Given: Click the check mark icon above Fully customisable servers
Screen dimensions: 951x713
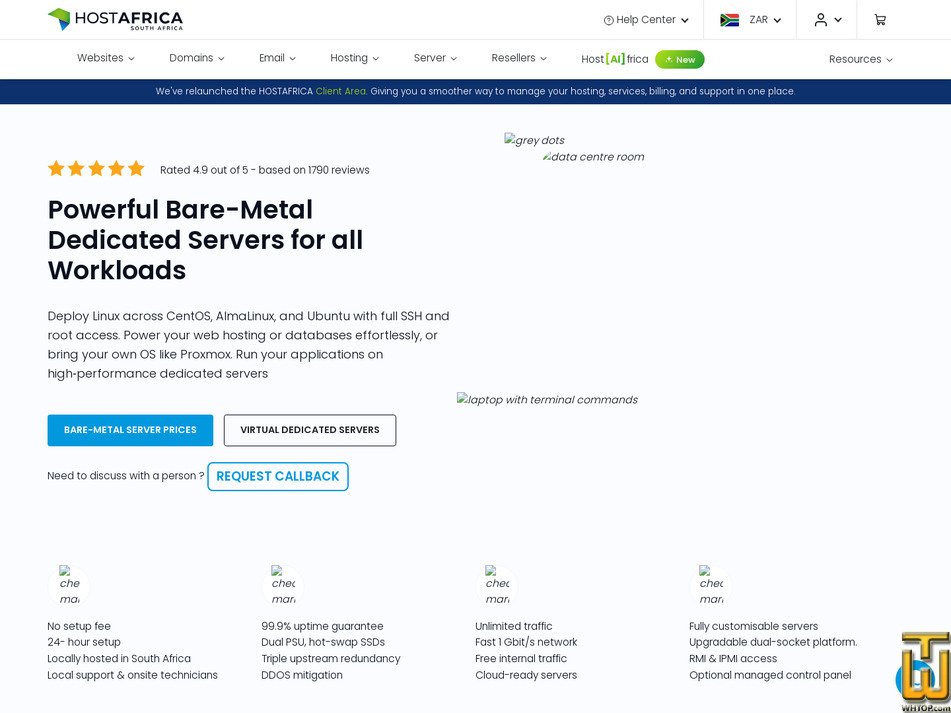Looking at the screenshot, I should pyautogui.click(x=711, y=585).
